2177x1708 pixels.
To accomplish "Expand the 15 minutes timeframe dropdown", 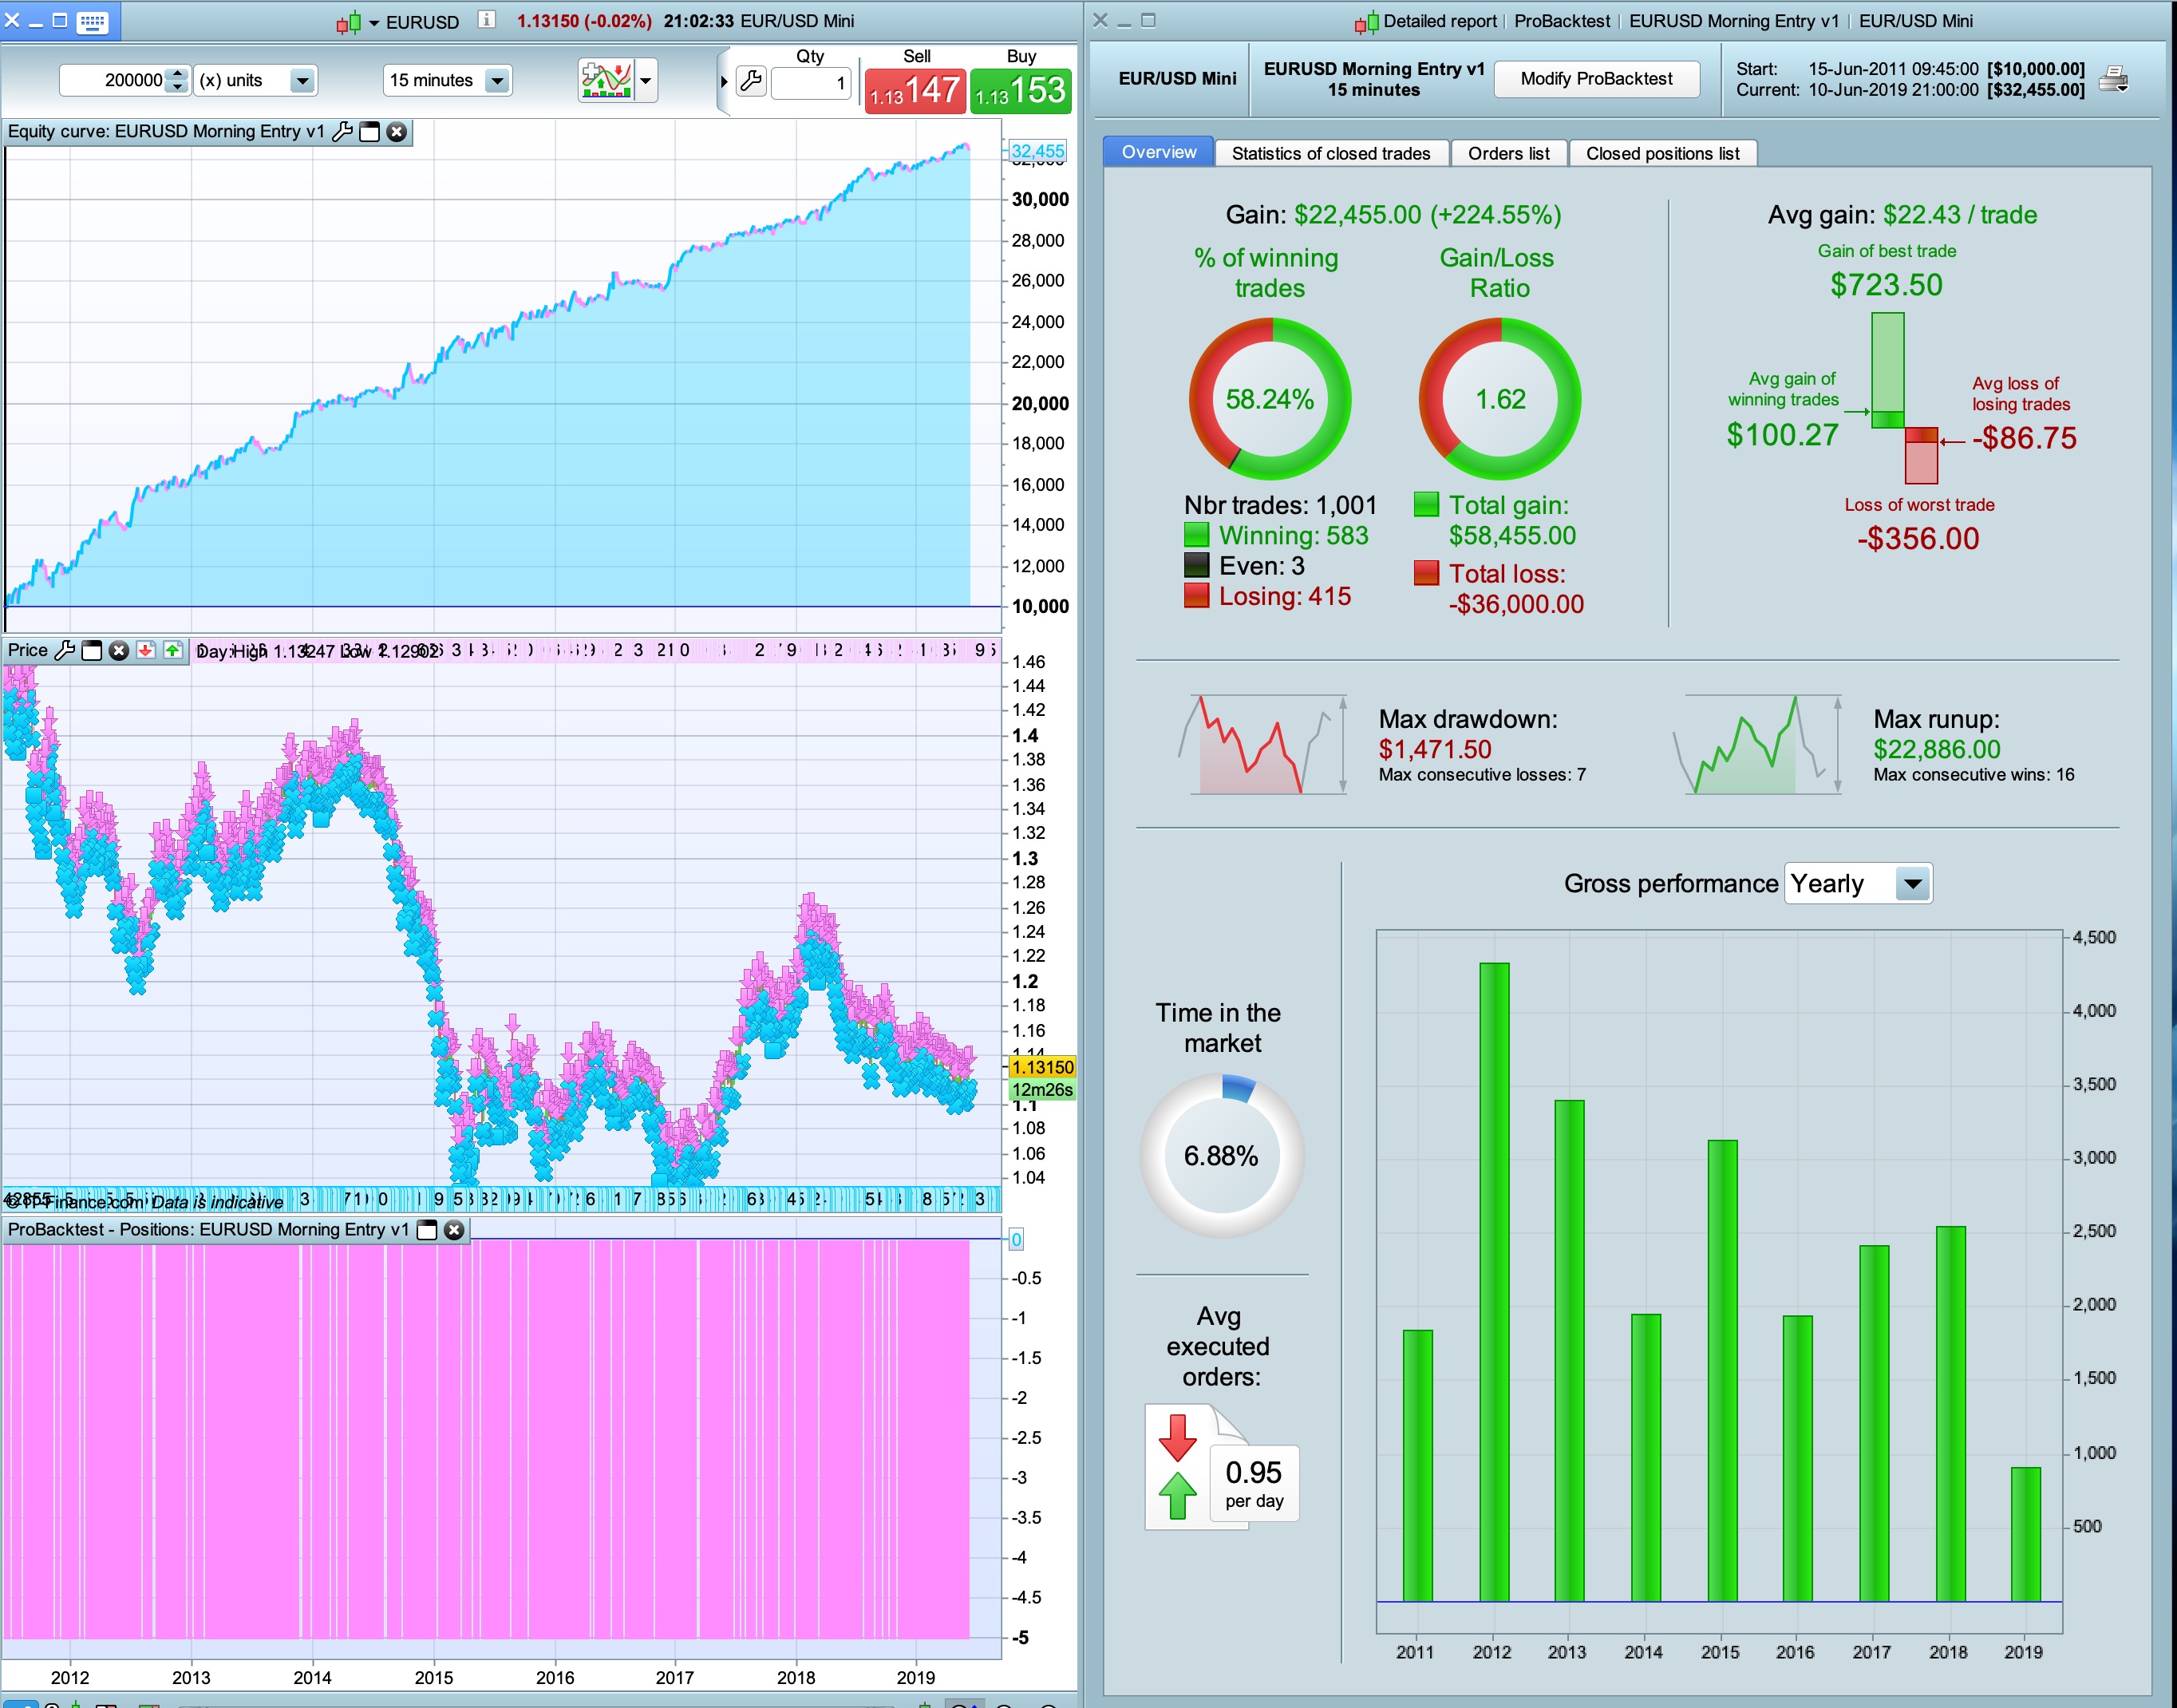I will pyautogui.click(x=497, y=81).
